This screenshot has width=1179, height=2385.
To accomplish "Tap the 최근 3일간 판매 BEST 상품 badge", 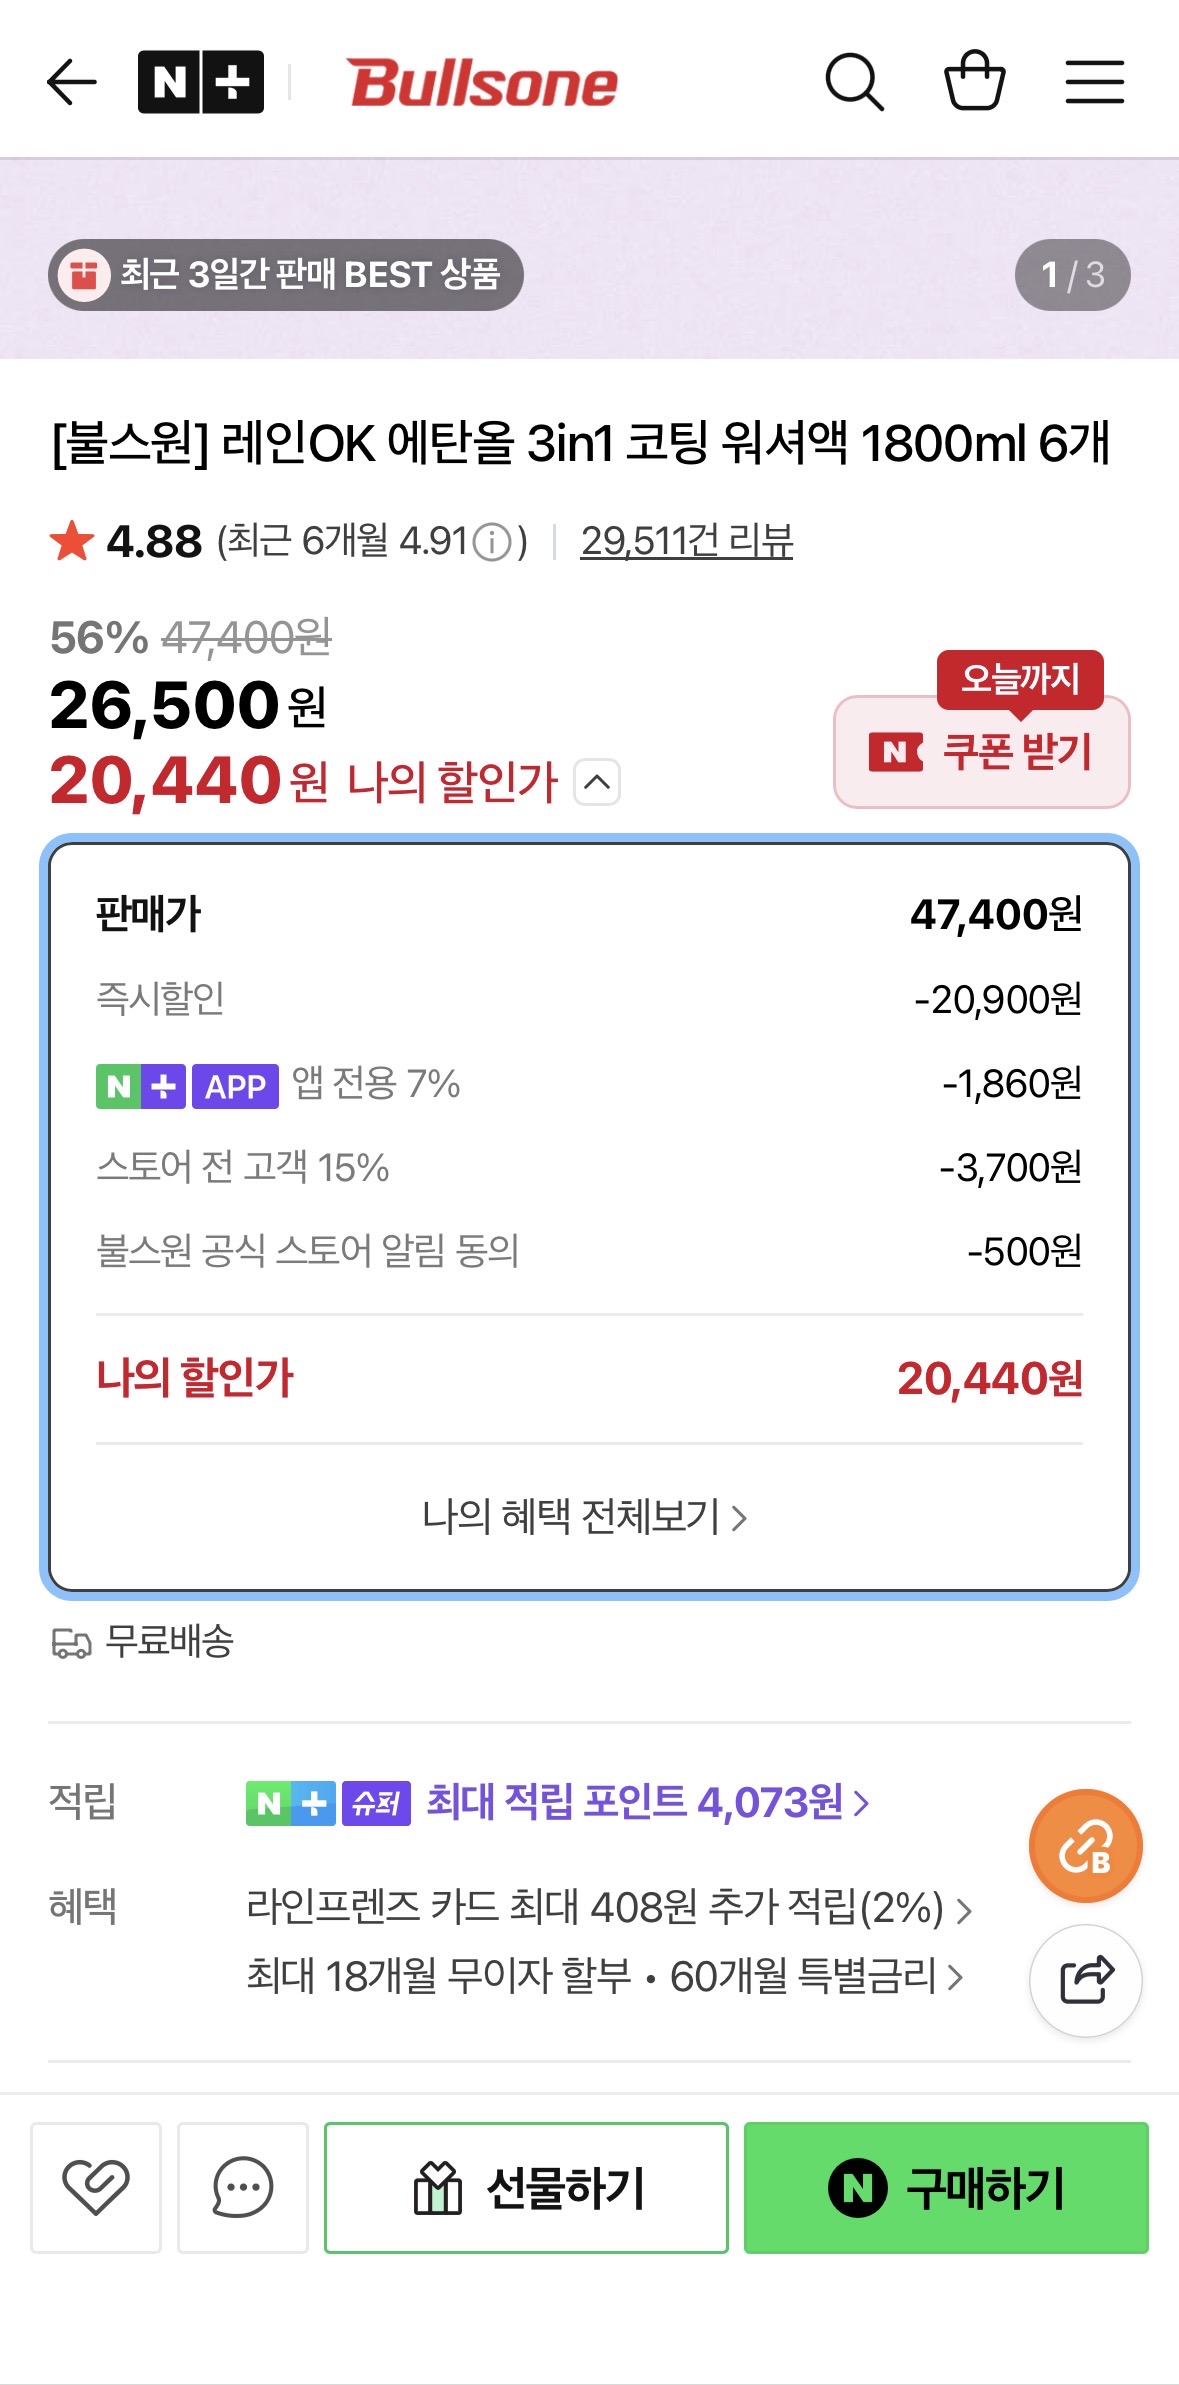I will 286,275.
